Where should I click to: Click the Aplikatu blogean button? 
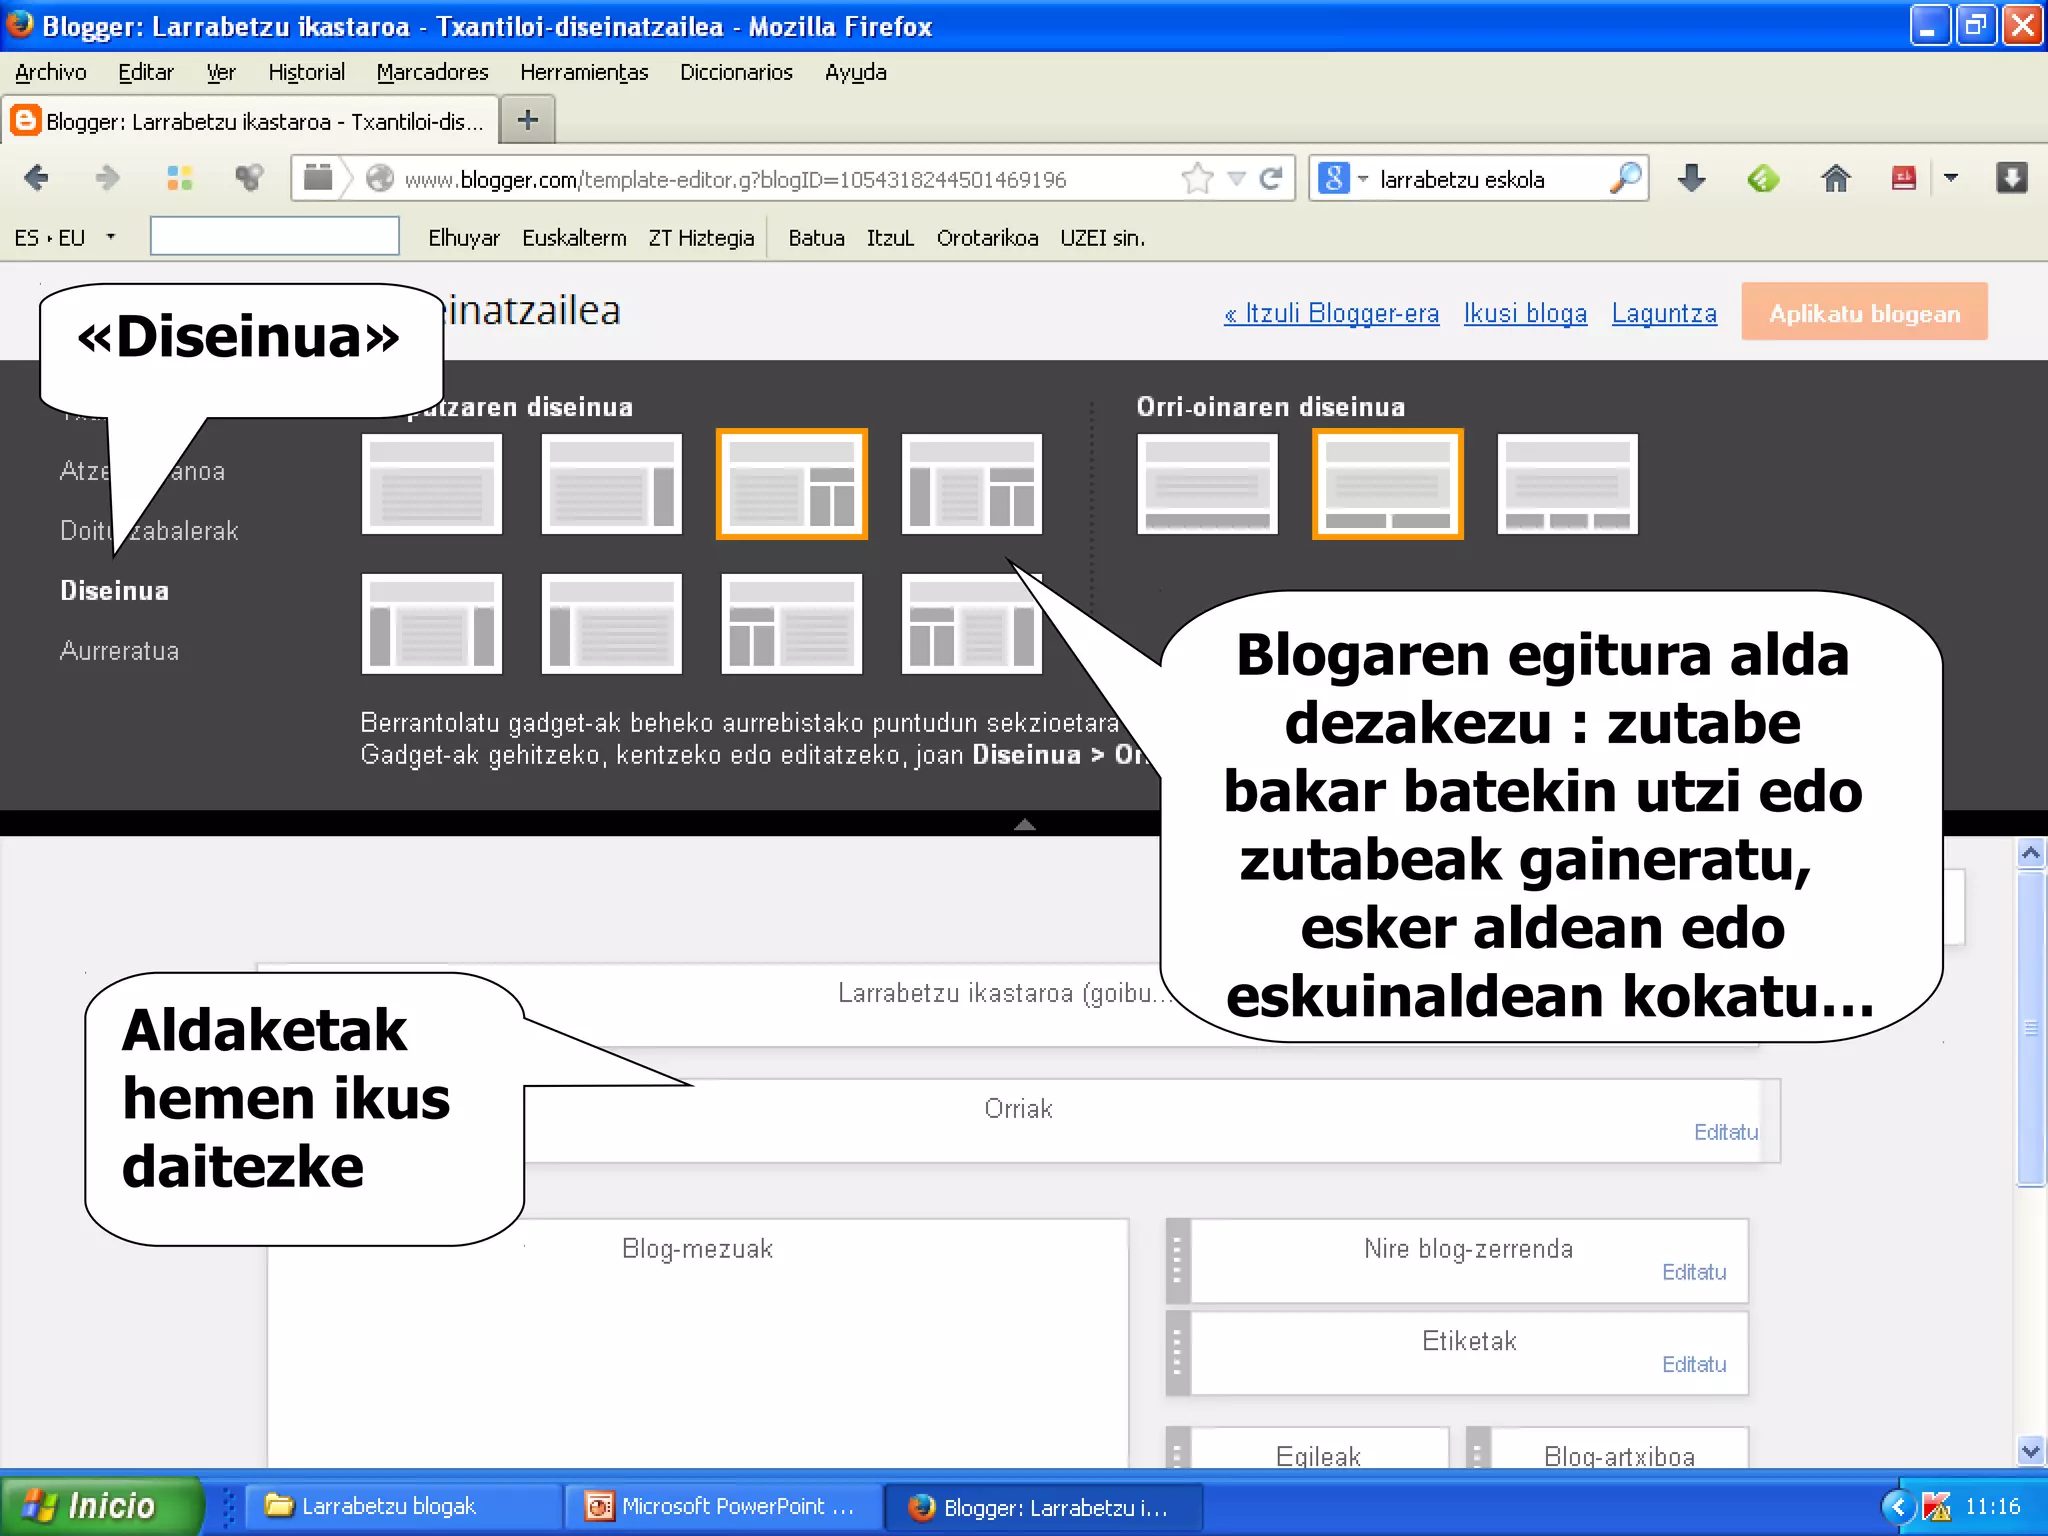tap(1864, 312)
